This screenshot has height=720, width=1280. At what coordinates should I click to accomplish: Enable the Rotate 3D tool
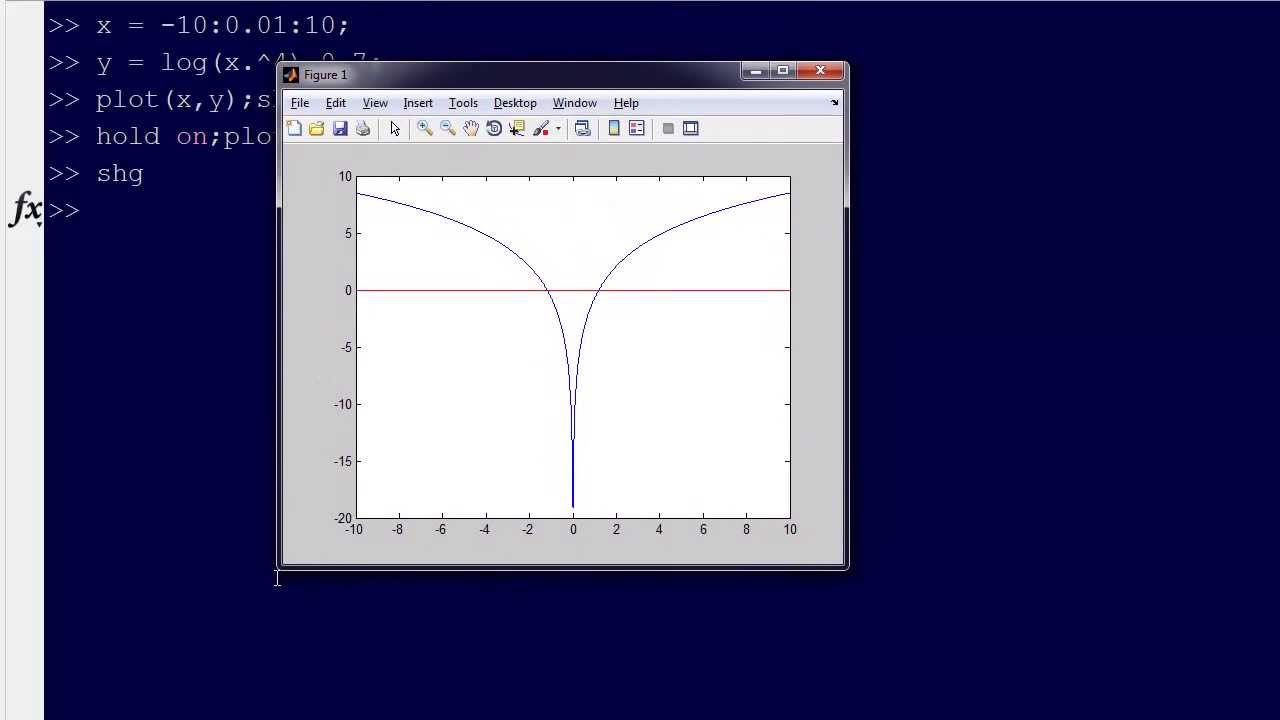point(494,128)
